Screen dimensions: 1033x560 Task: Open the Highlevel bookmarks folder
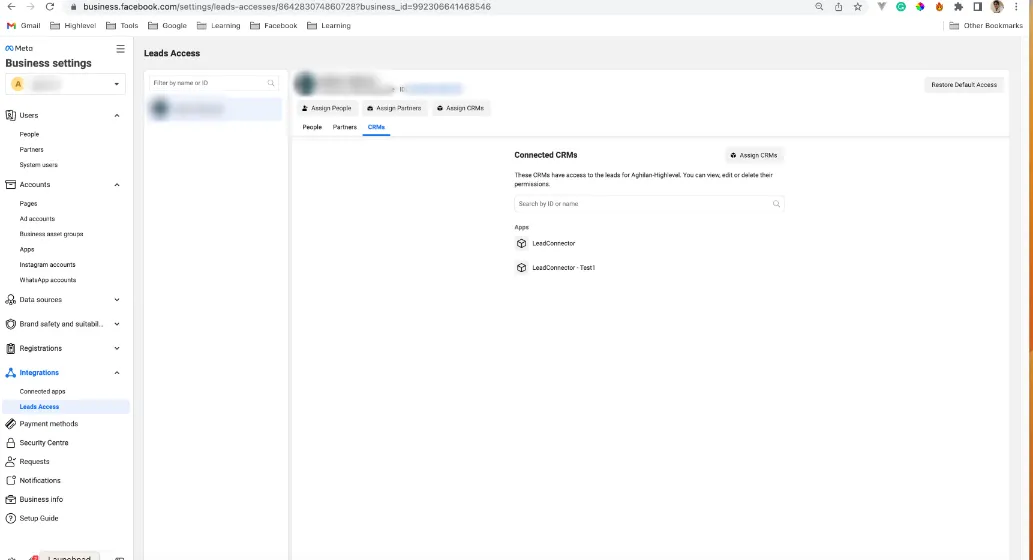(x=73, y=26)
